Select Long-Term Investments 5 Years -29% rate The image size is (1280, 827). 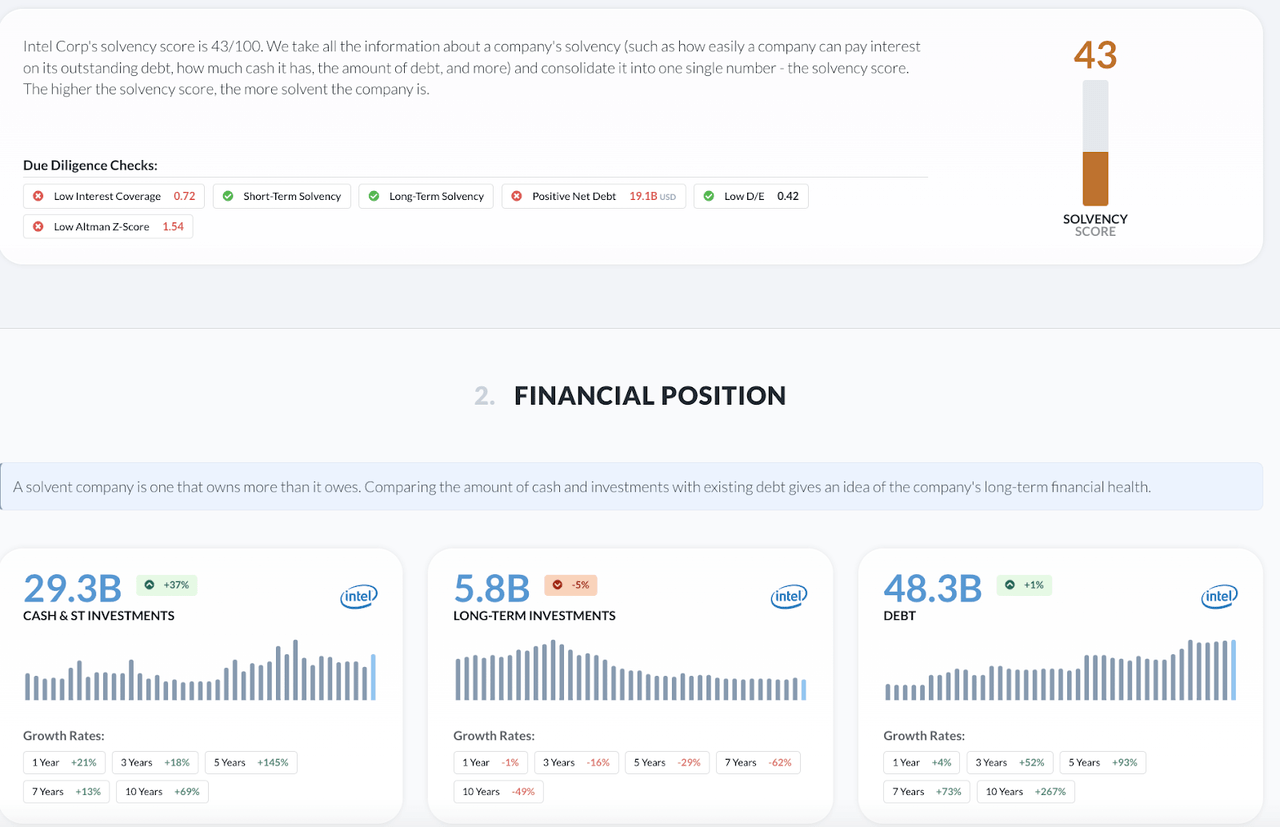pos(668,762)
